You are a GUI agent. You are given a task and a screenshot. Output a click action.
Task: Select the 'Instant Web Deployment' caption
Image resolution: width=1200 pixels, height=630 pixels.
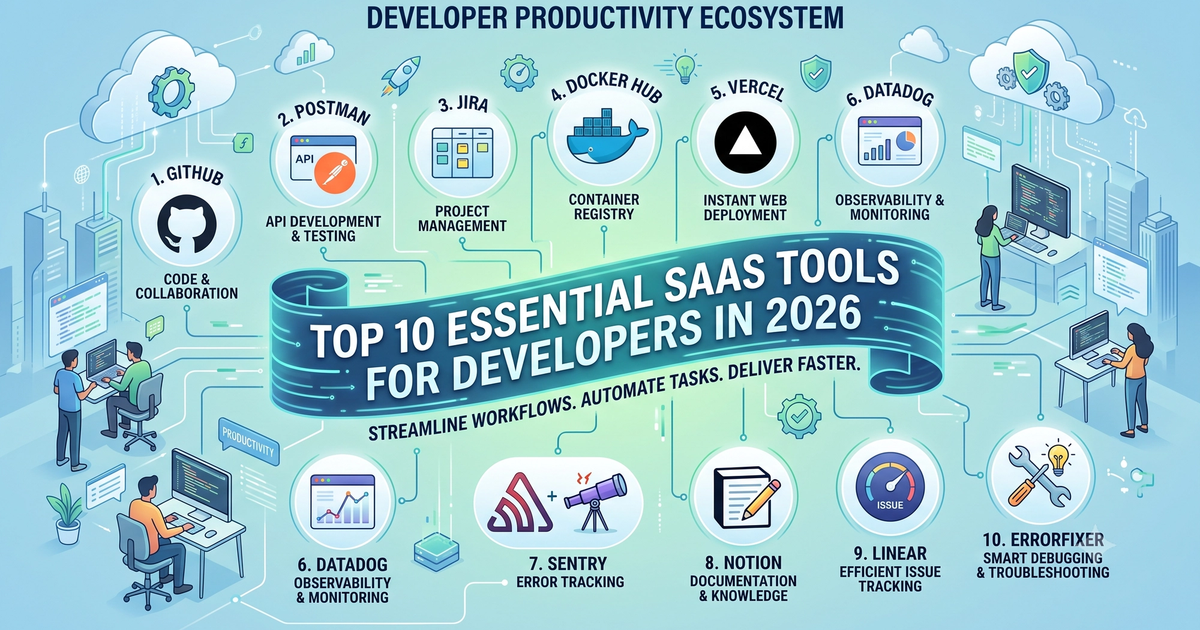click(746, 207)
